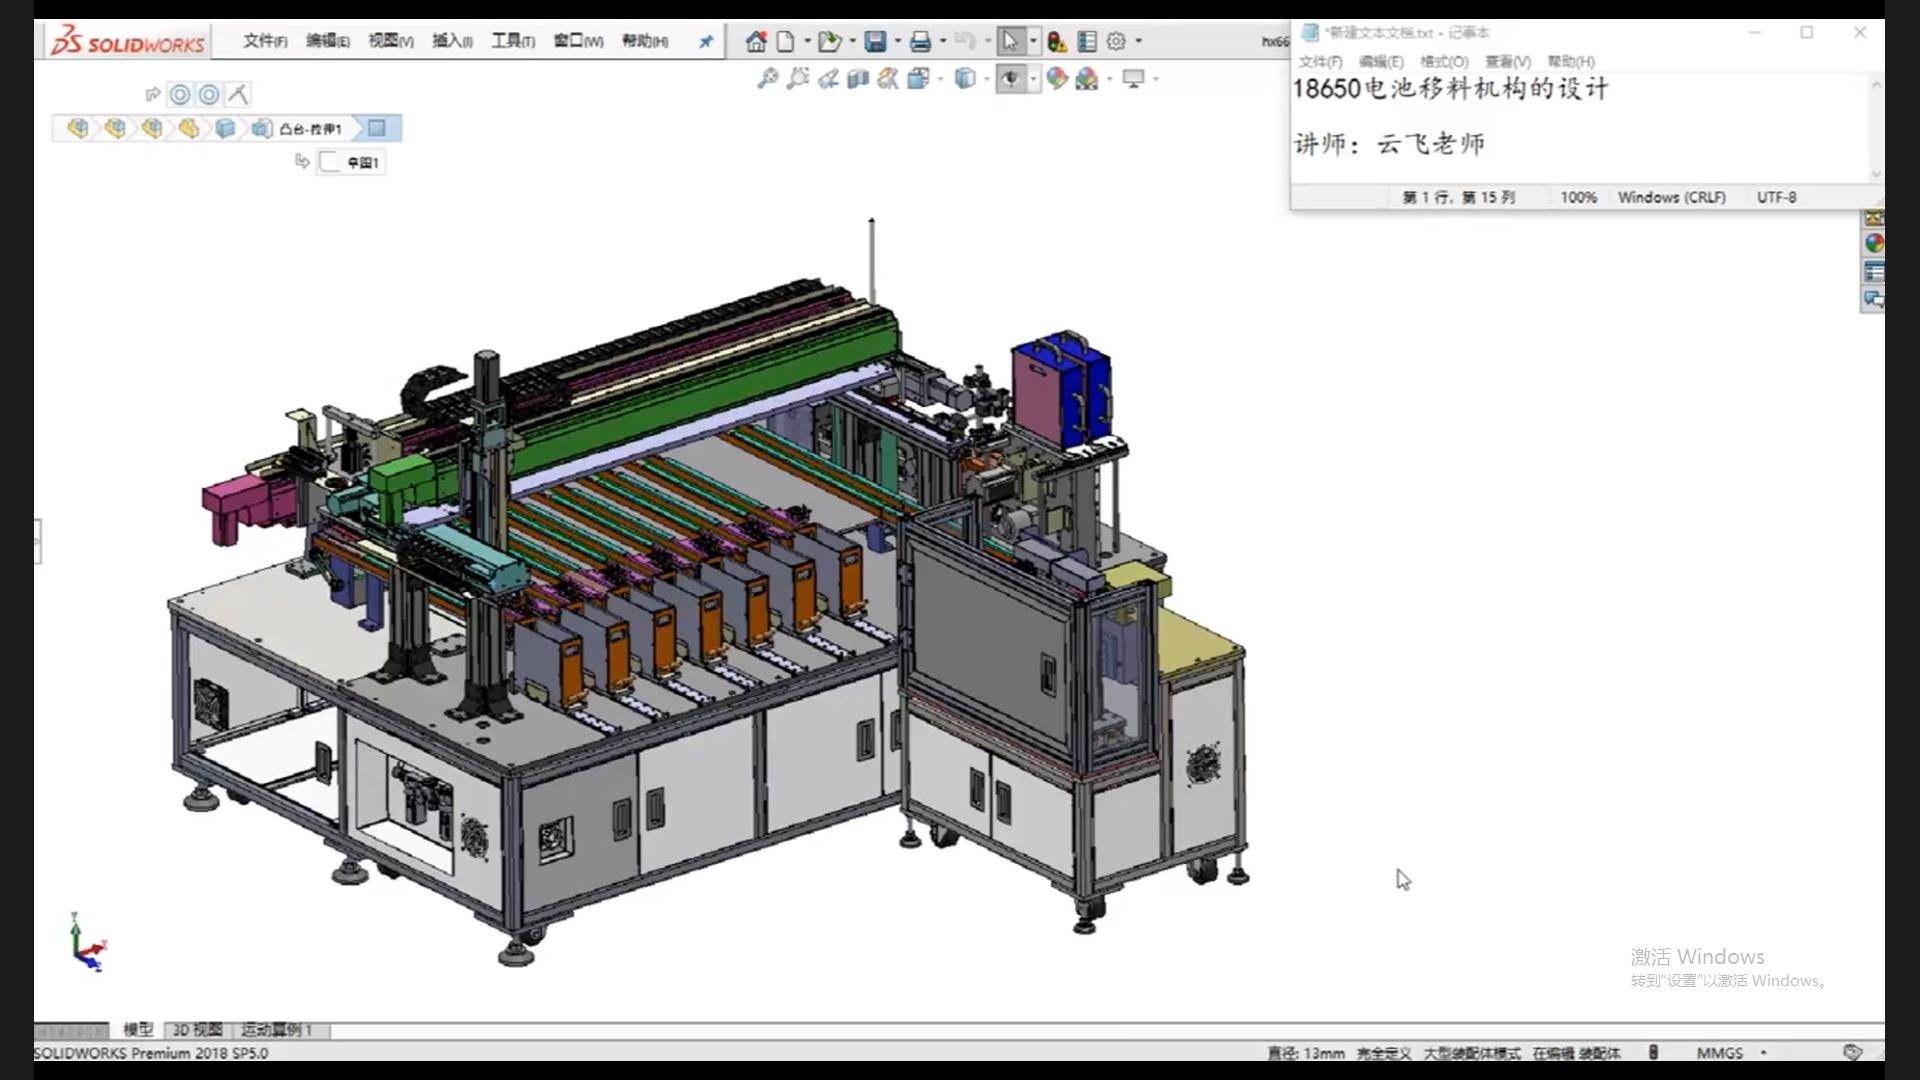Click Dynamic Annotation Views icon

pos(887,78)
